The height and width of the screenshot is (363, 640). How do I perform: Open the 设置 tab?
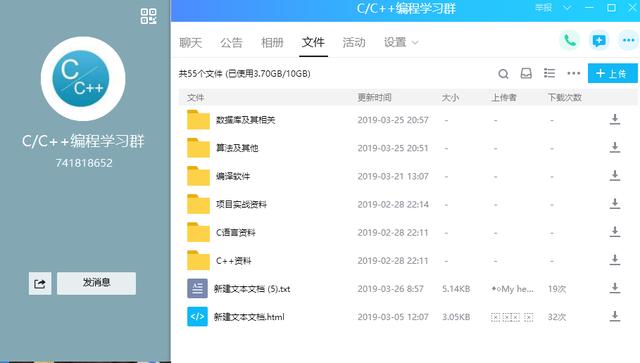pyautogui.click(x=395, y=42)
